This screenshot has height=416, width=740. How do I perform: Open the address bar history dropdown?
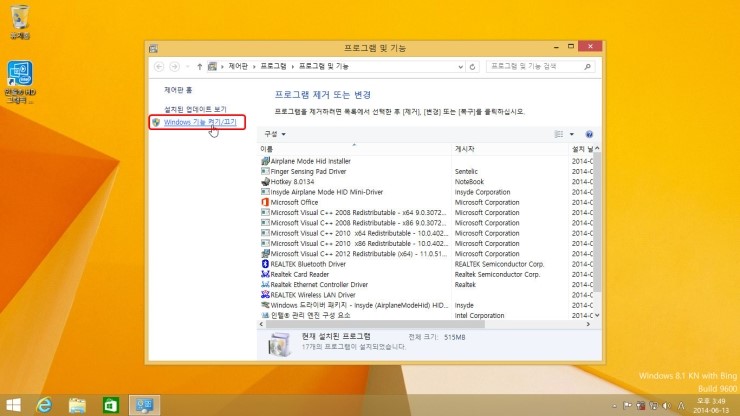click(x=461, y=67)
